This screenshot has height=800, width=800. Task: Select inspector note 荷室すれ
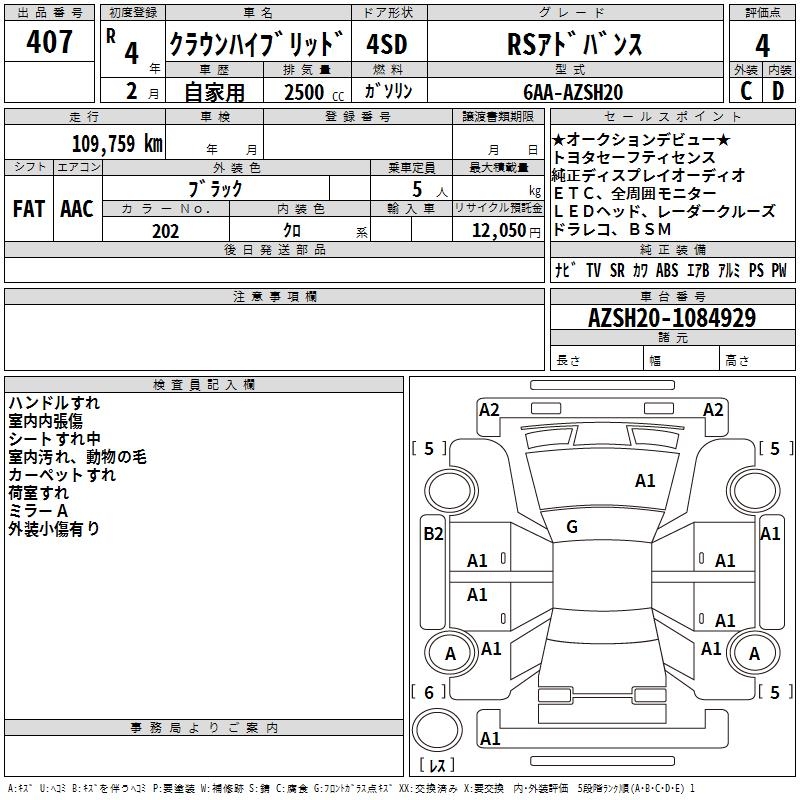[x=38, y=492]
